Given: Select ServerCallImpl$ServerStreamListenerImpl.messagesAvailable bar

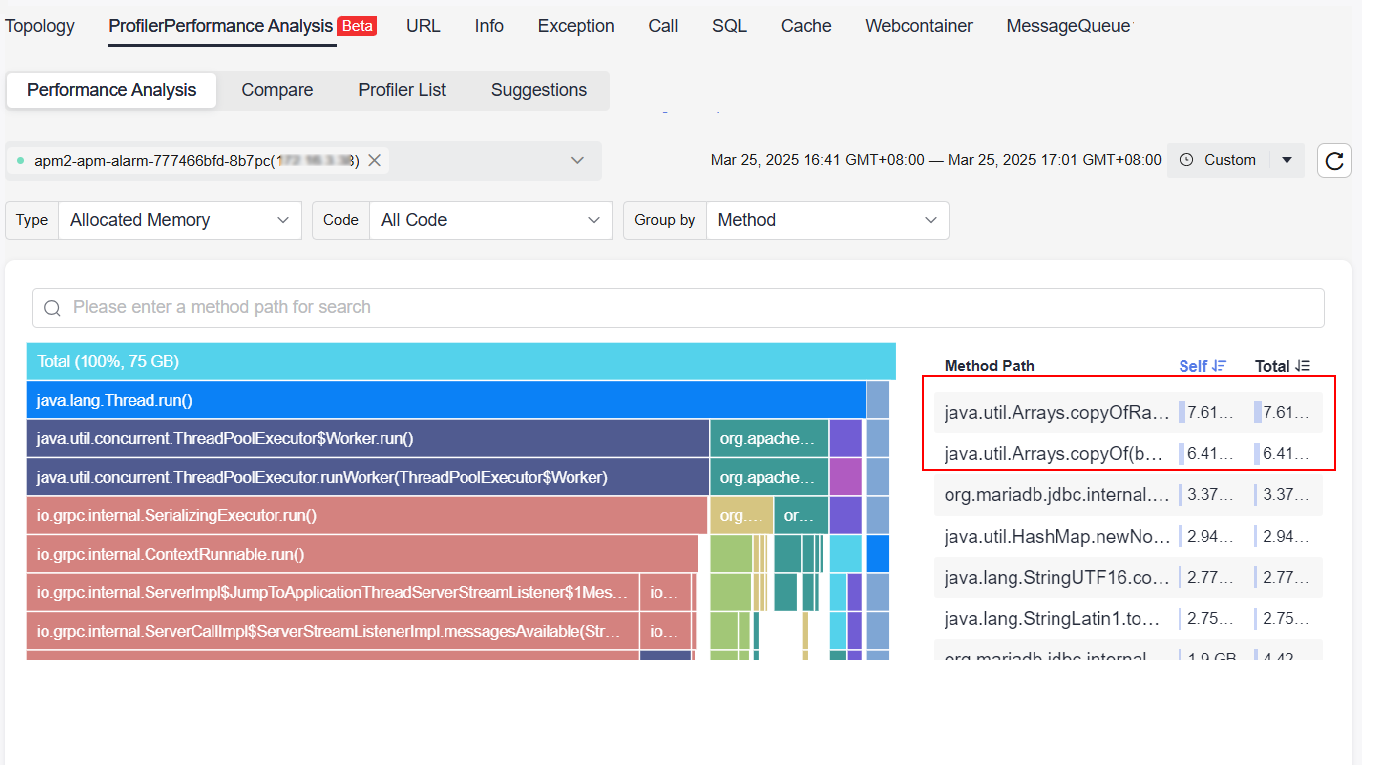Looking at the screenshot, I should click(x=333, y=631).
